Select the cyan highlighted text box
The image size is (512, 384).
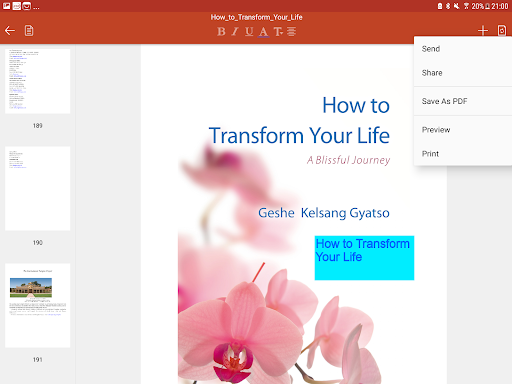[364, 258]
